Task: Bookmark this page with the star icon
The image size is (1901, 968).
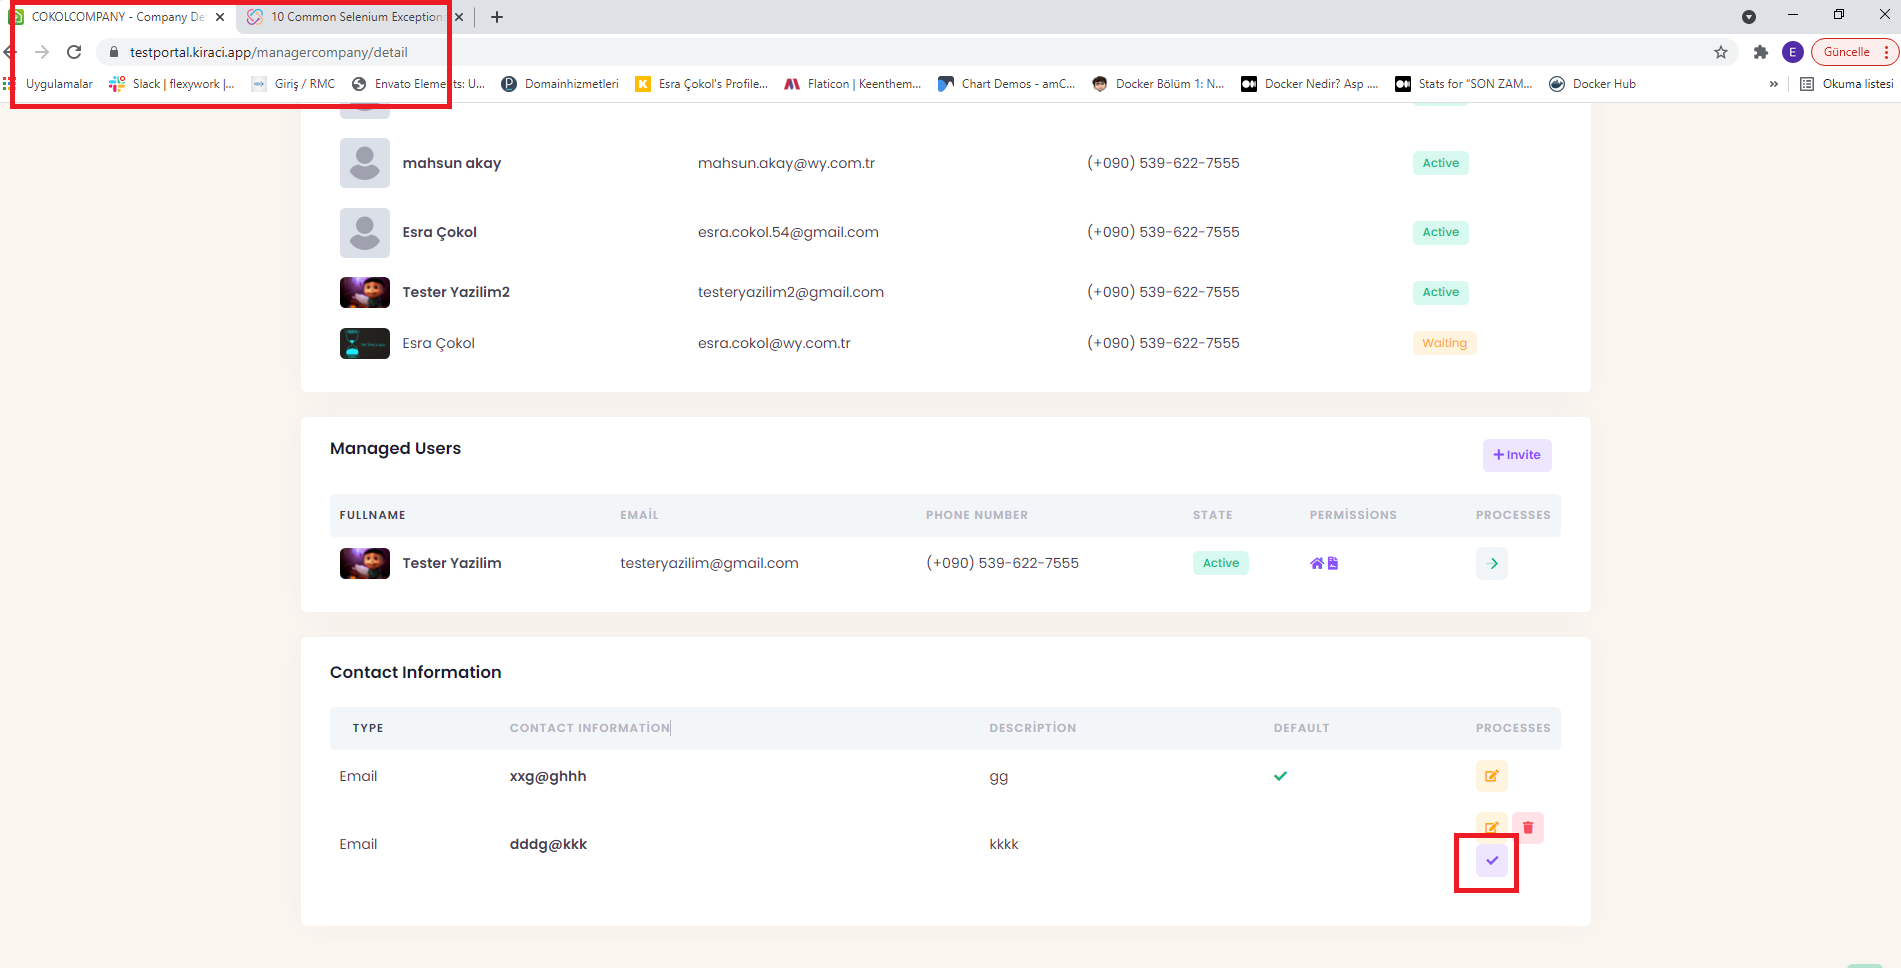Action: tap(1720, 52)
